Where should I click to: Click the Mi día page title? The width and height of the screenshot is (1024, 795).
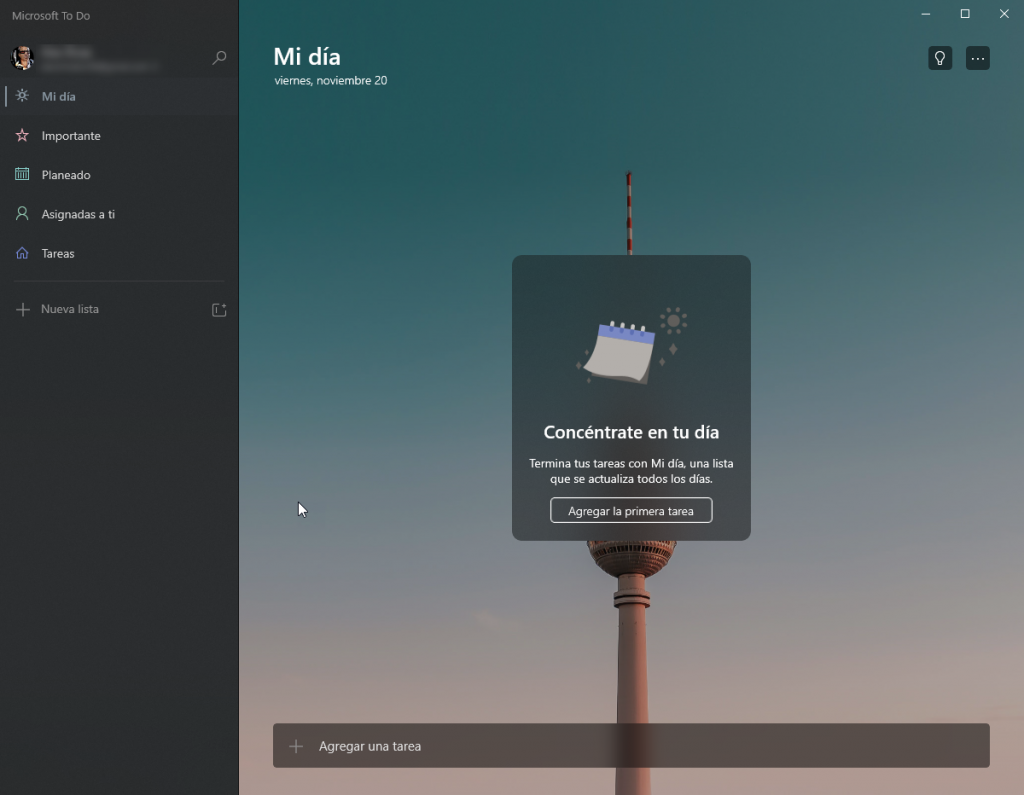click(x=307, y=57)
